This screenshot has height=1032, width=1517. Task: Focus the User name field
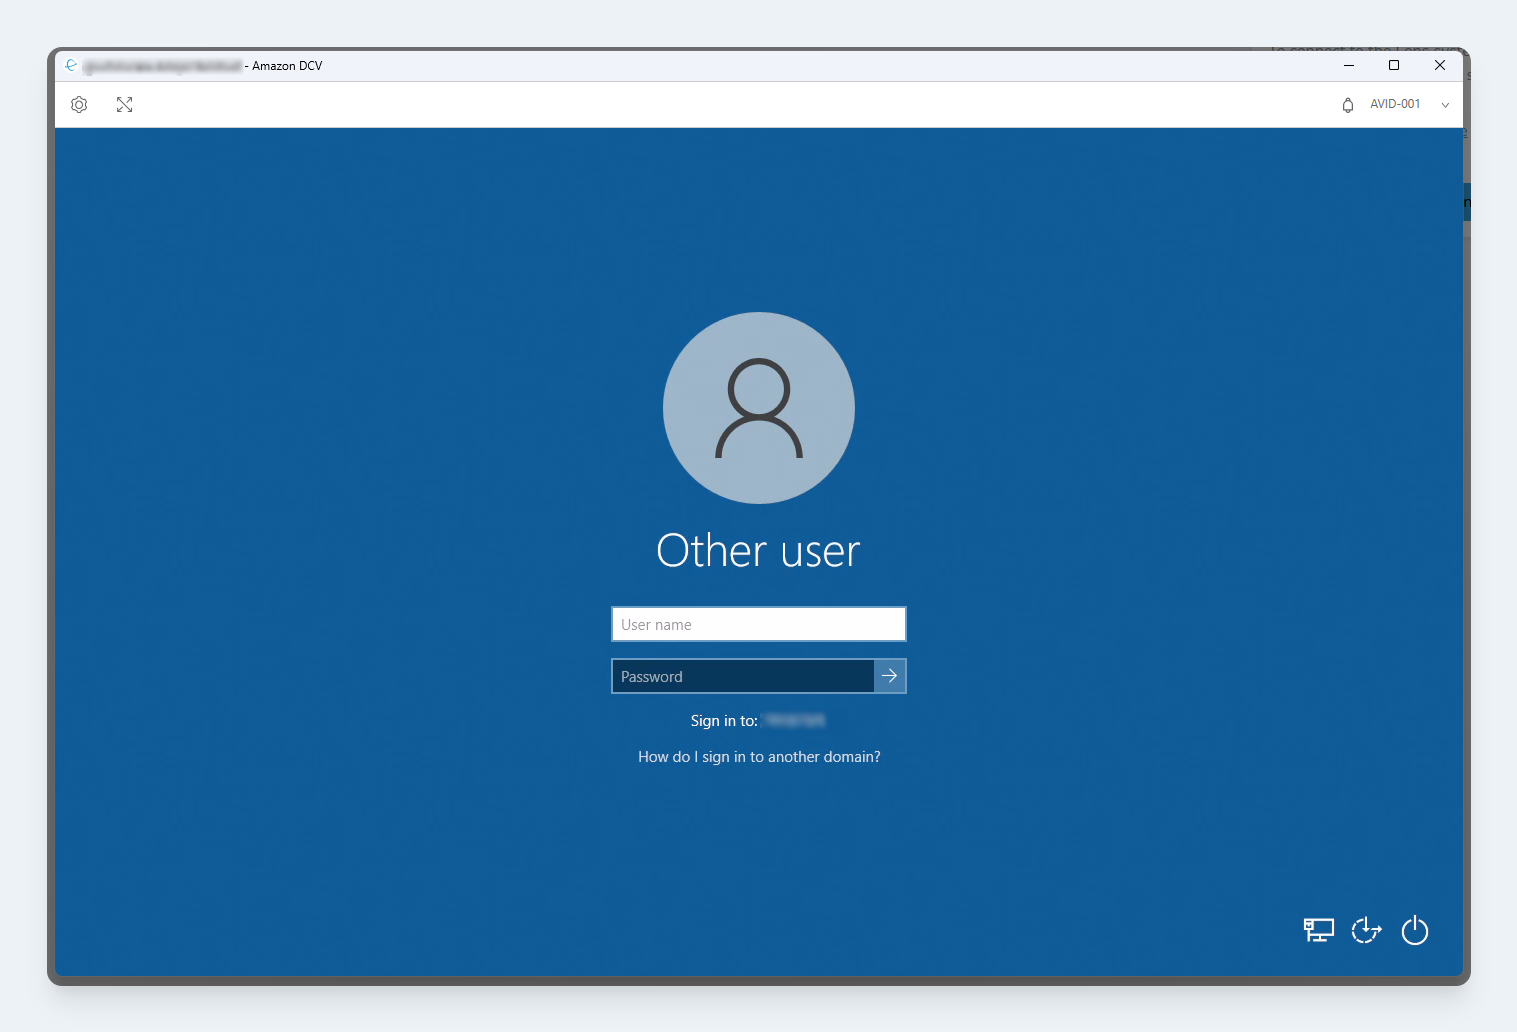point(758,624)
